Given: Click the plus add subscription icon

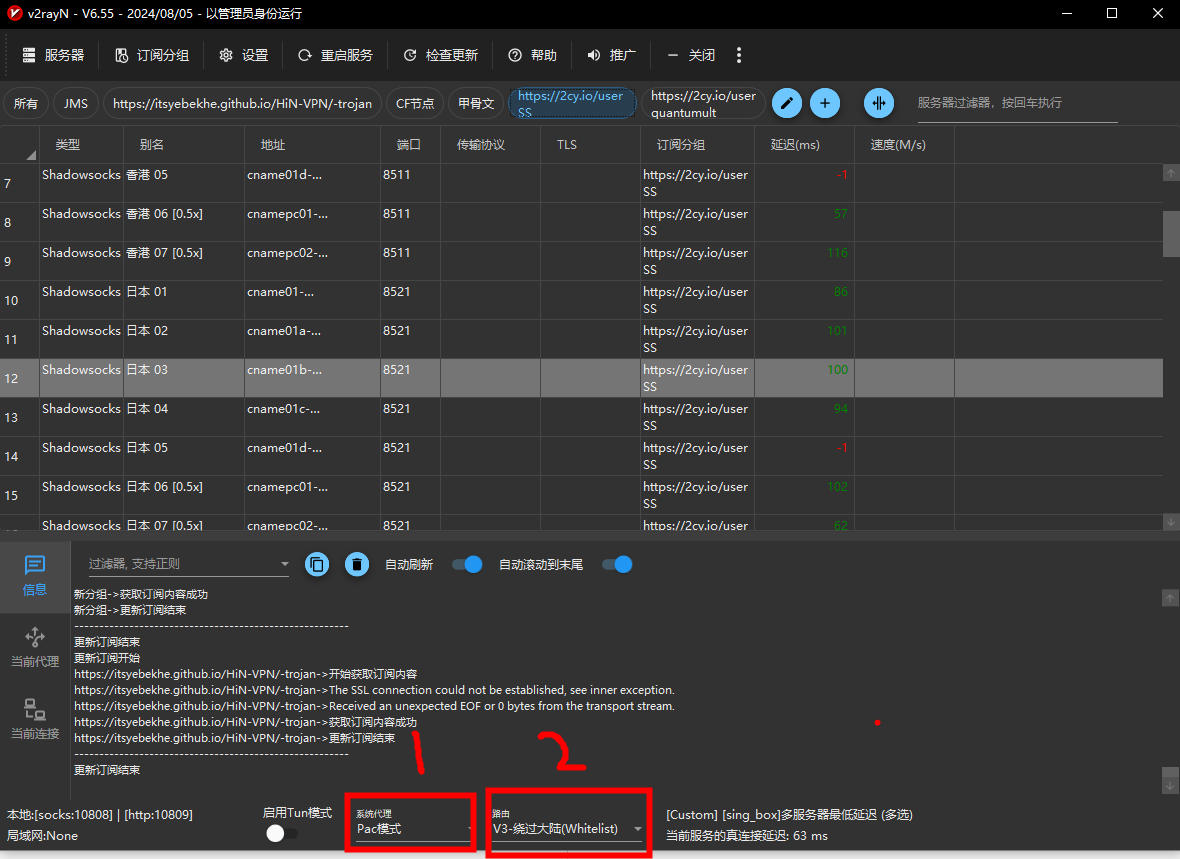Looking at the screenshot, I should coord(824,103).
